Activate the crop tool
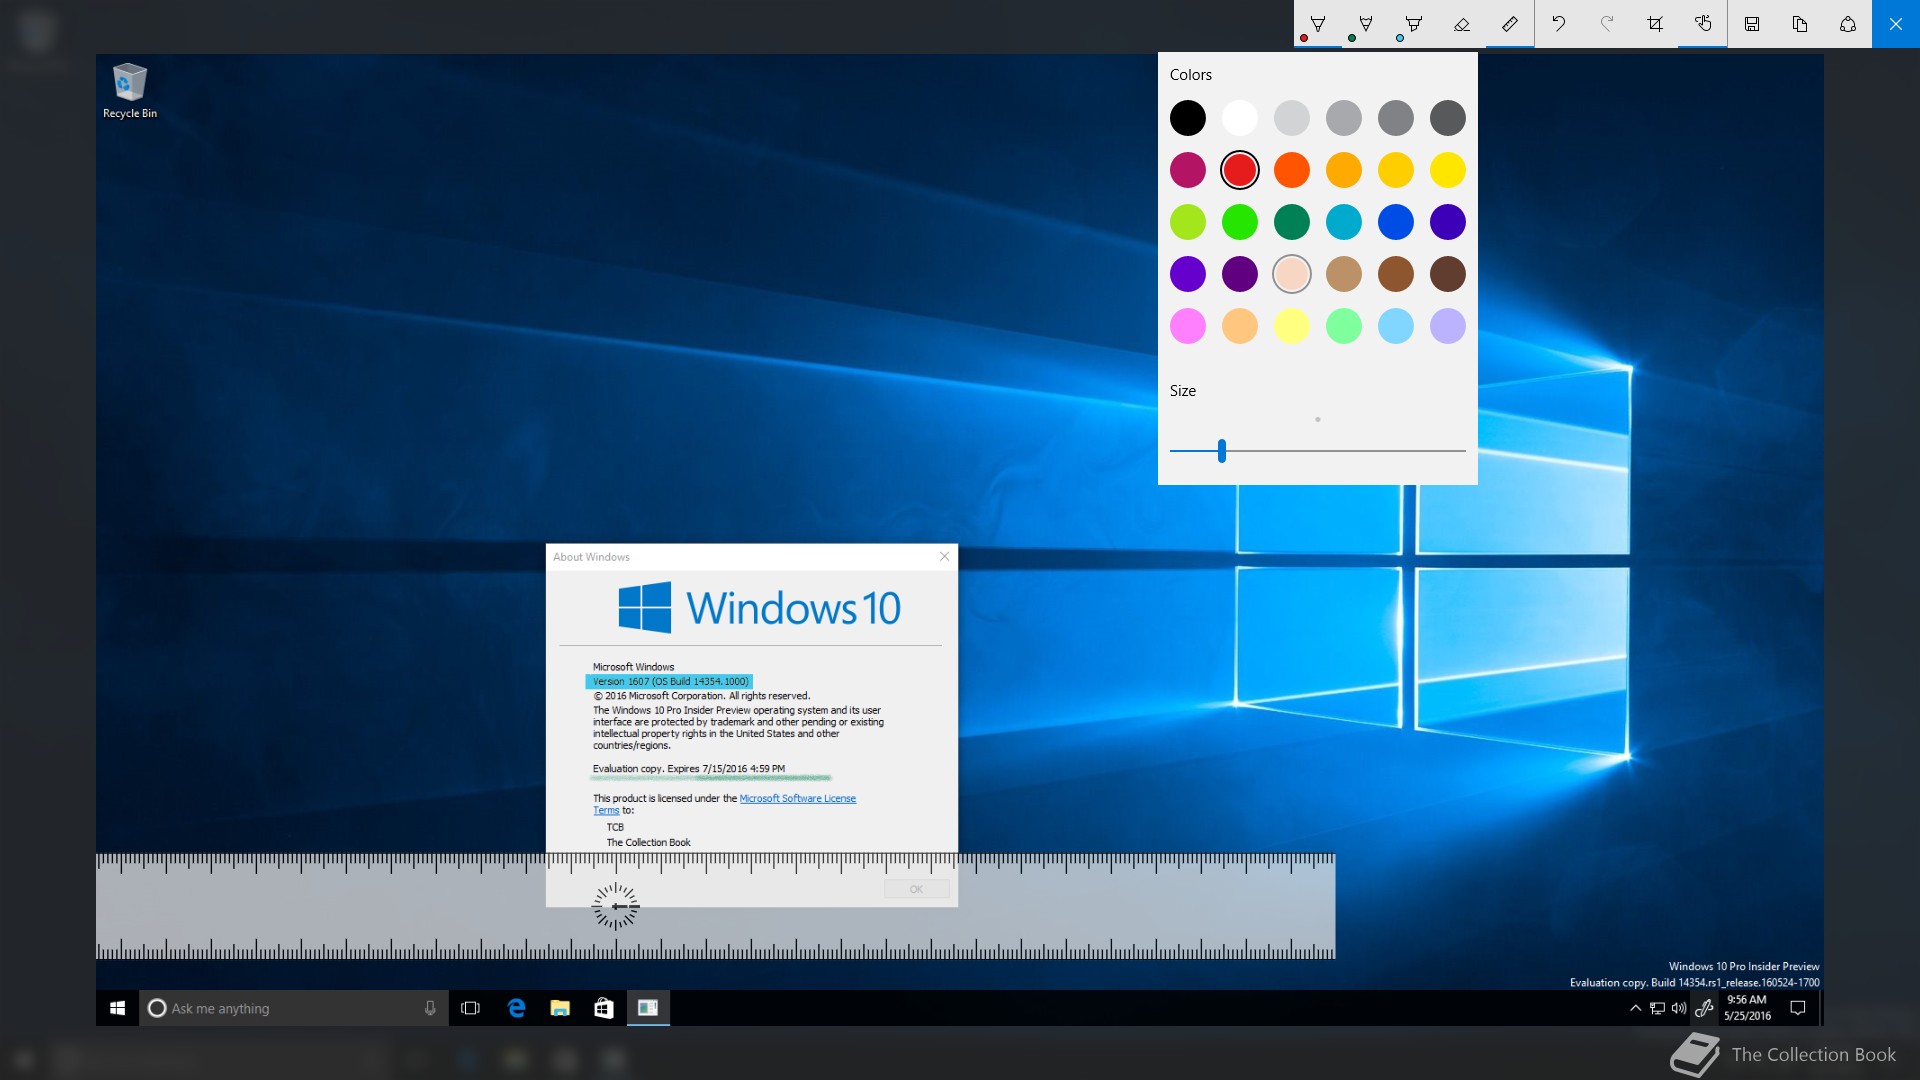The image size is (1920, 1080). (1655, 24)
